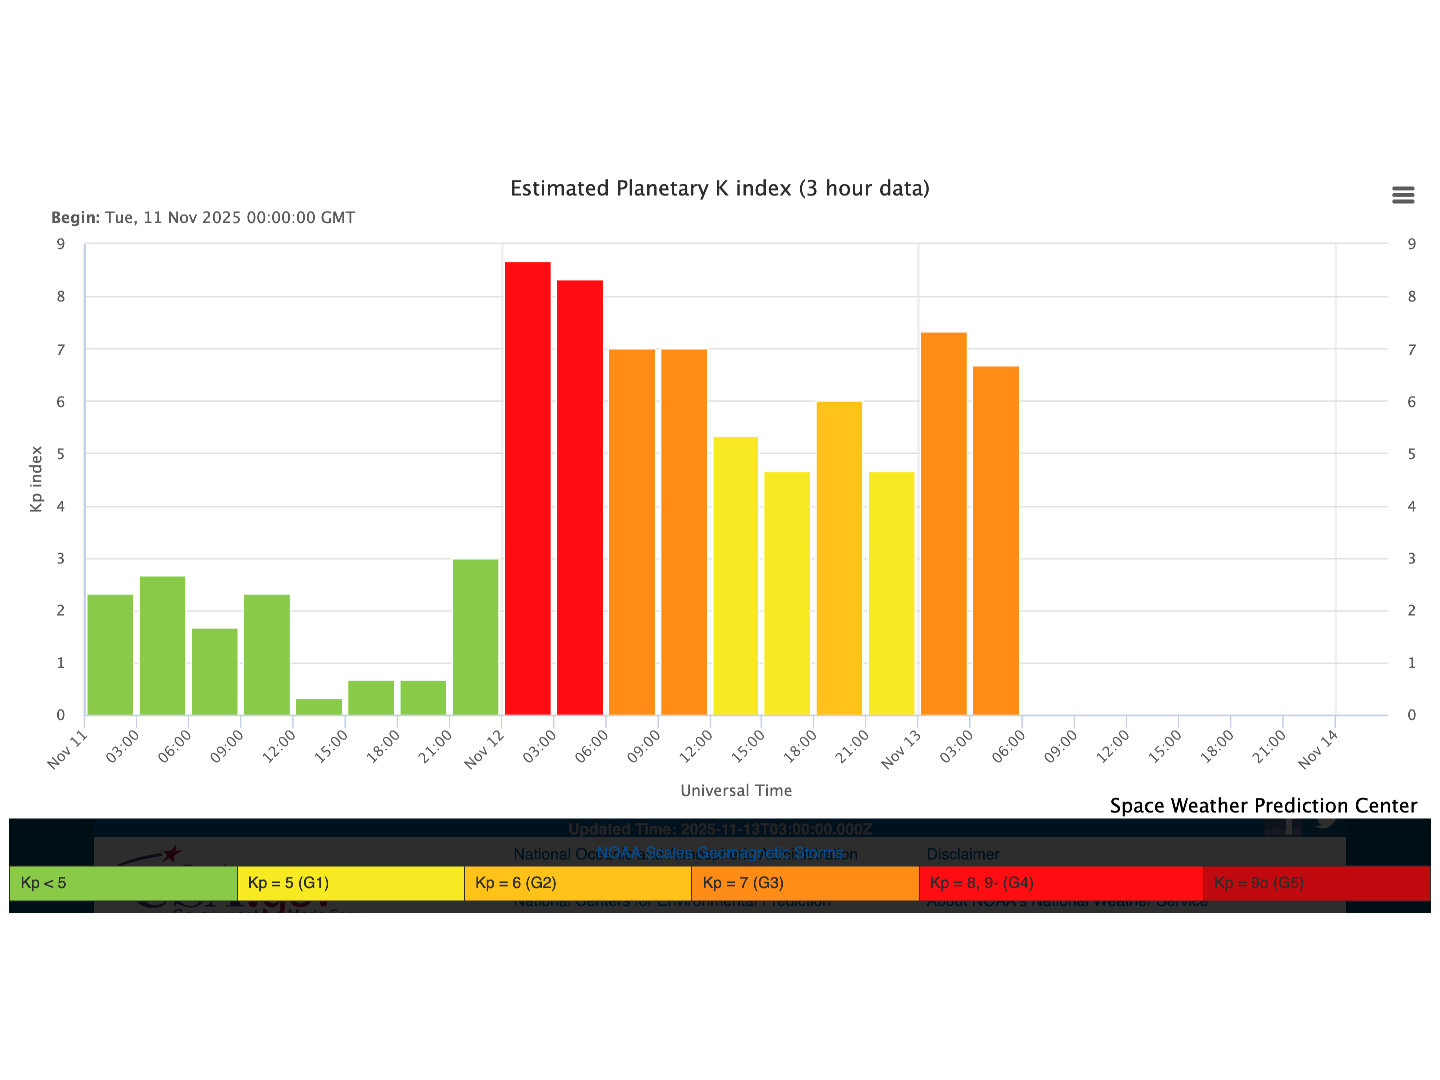This screenshot has height=1080, width=1440.
Task: Select the green Kp < 5 legend swatch
Action: (123, 883)
